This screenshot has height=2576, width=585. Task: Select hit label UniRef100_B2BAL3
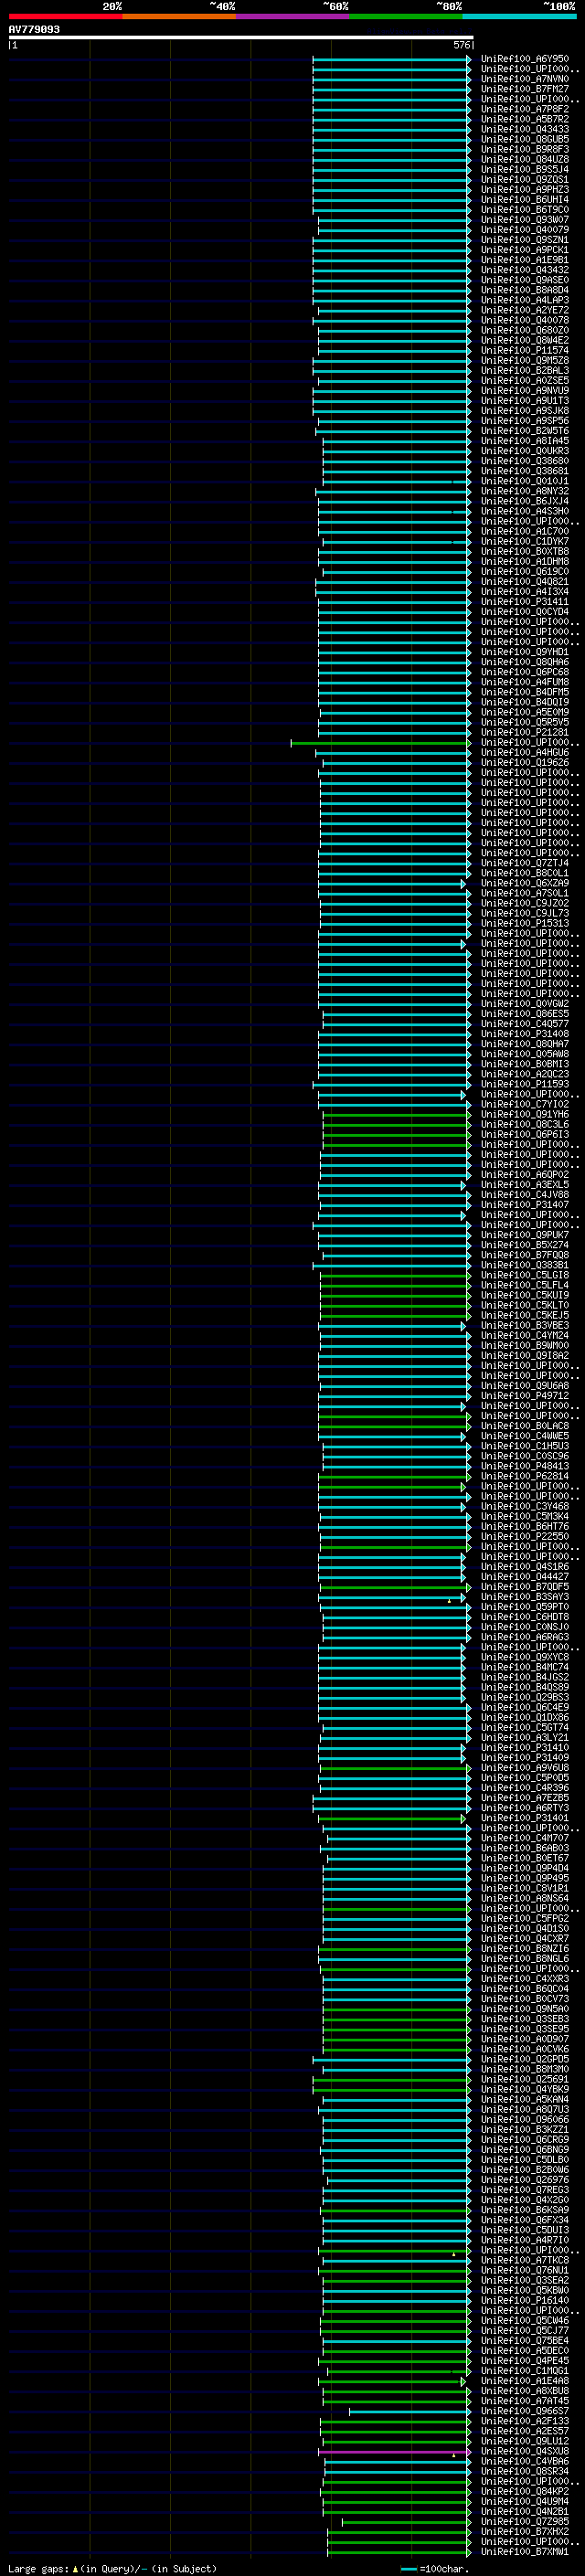(525, 370)
